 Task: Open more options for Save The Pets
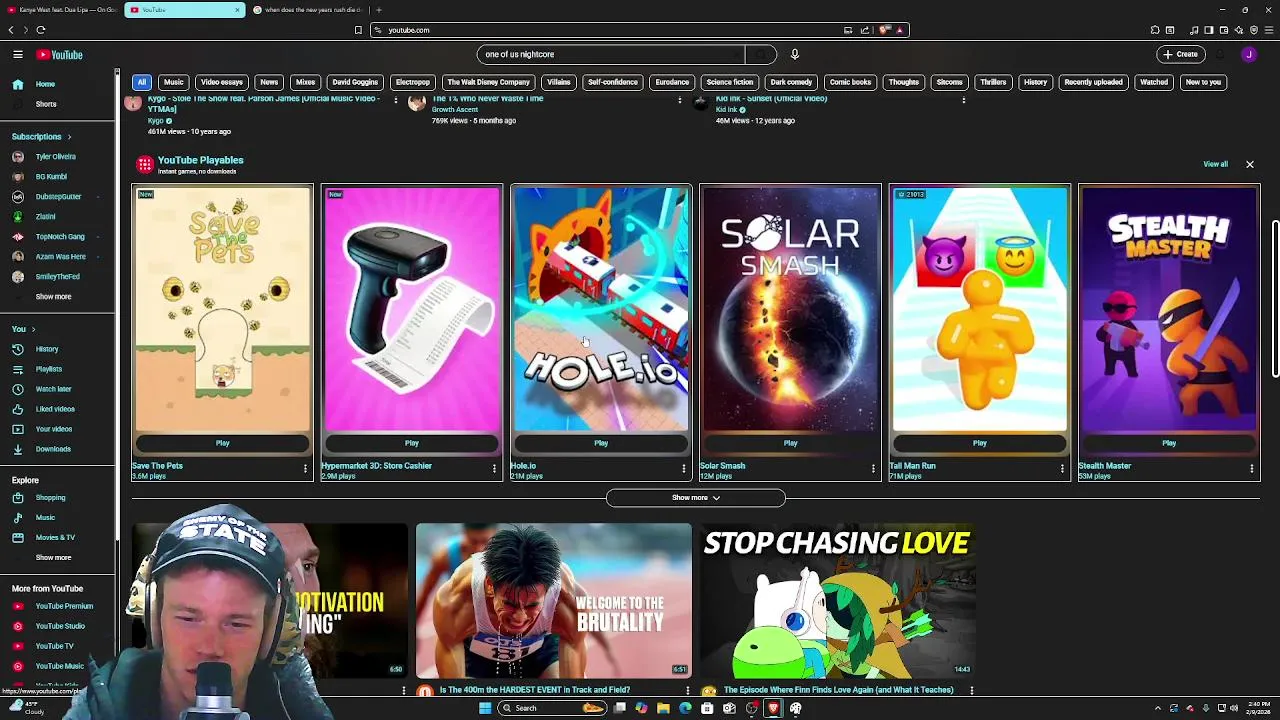point(305,468)
